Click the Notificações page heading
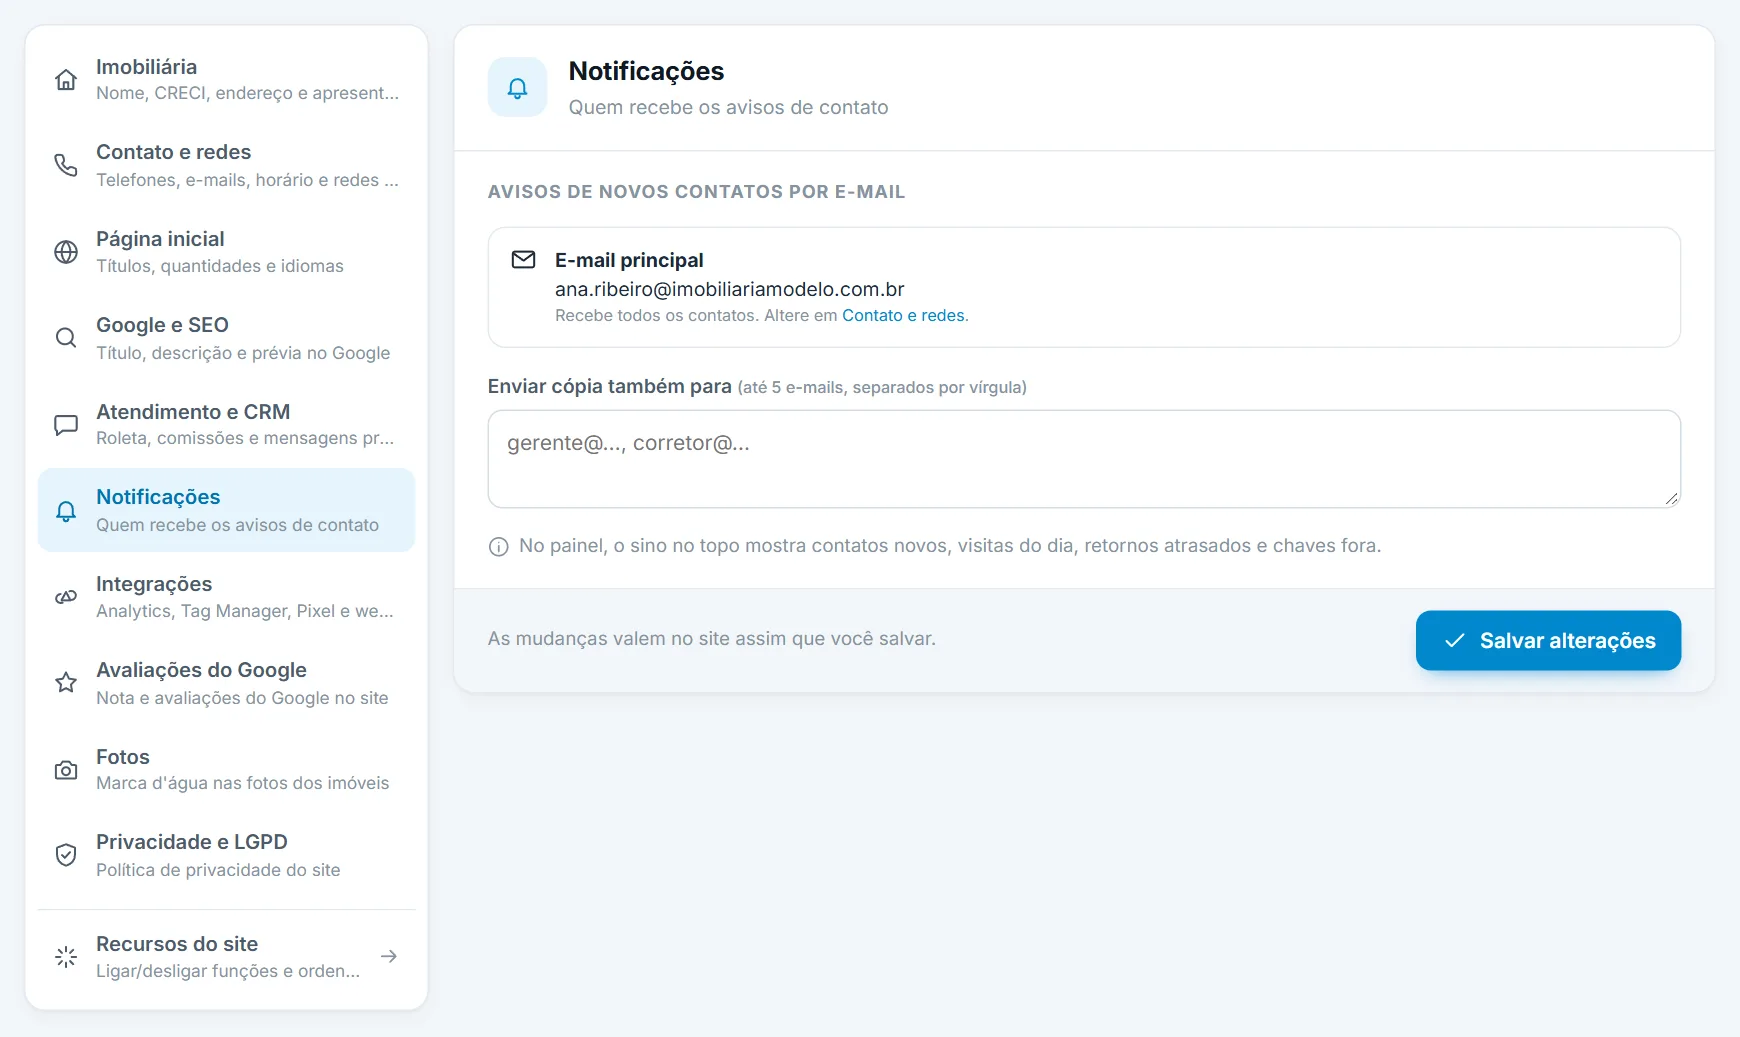The width and height of the screenshot is (1740, 1037). pyautogui.click(x=646, y=71)
